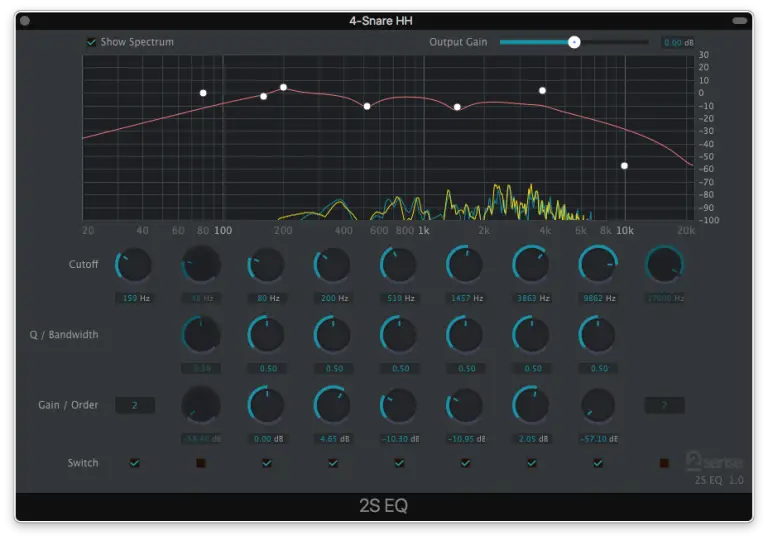Click the -57.10 dB gain value field
768x540 pixels.
[599, 439]
